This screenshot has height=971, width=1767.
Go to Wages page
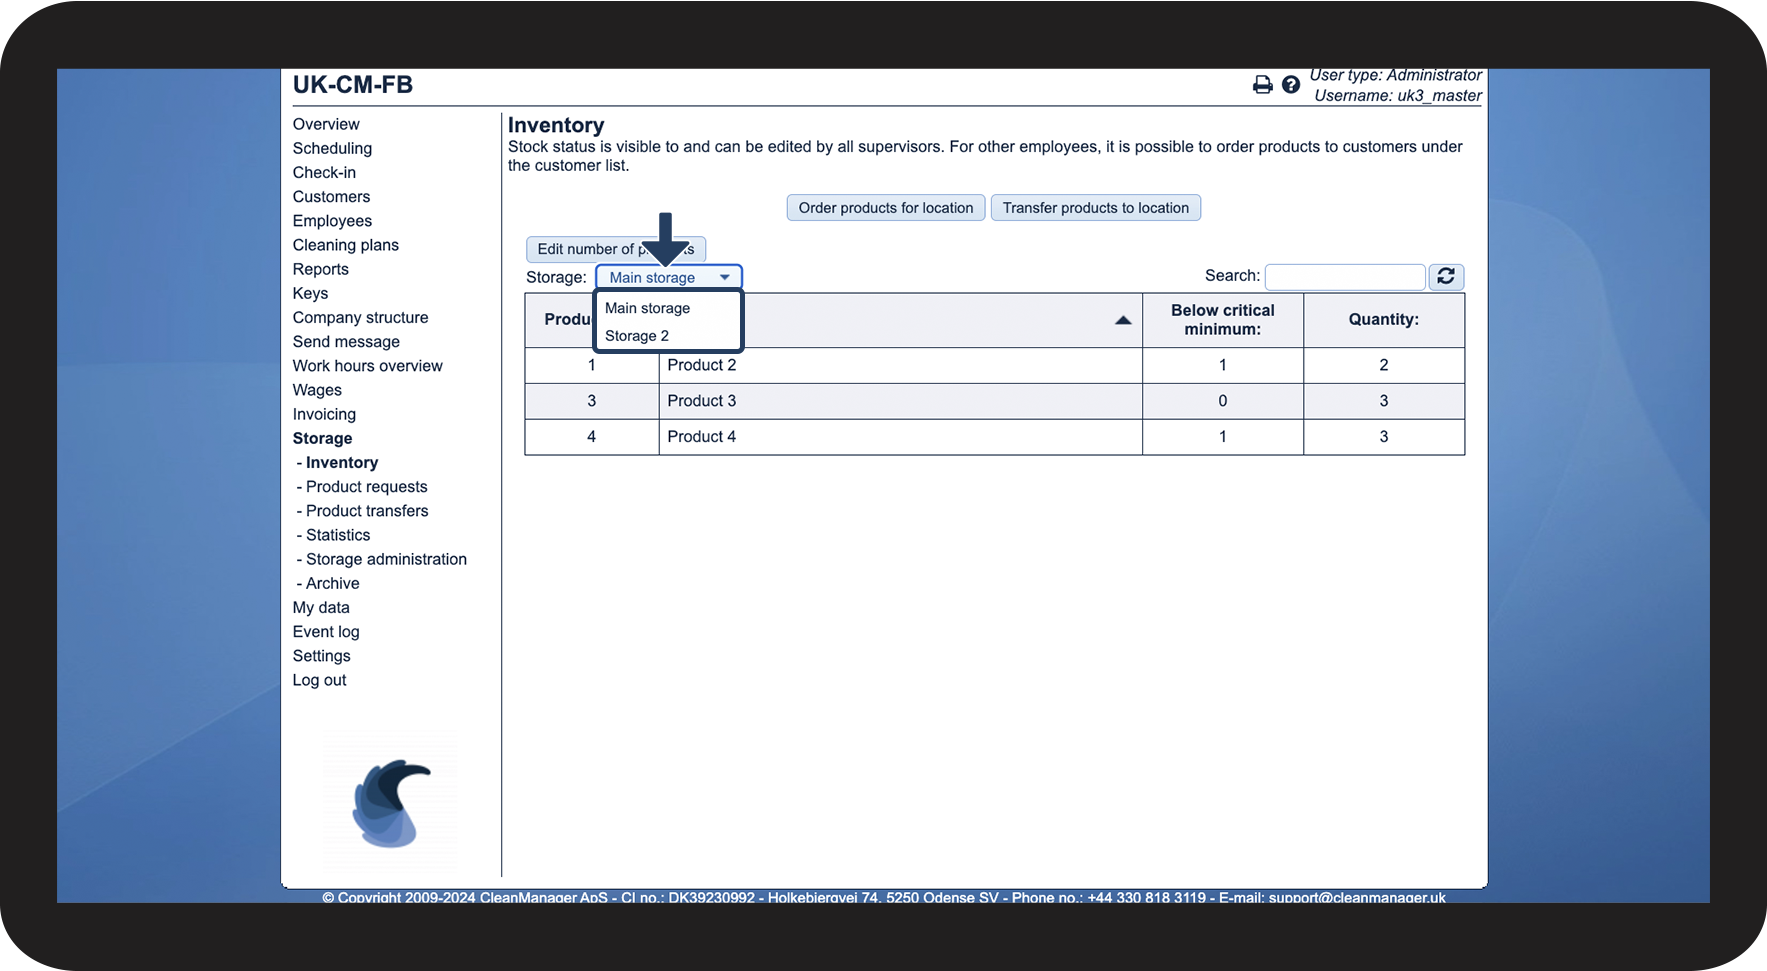point(317,390)
